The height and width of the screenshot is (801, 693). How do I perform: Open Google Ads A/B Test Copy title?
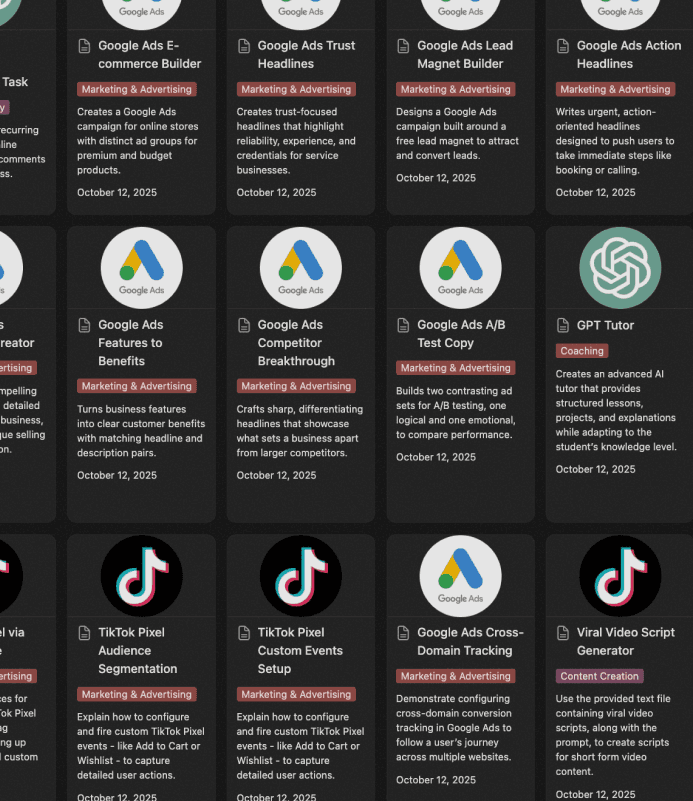[461, 334]
